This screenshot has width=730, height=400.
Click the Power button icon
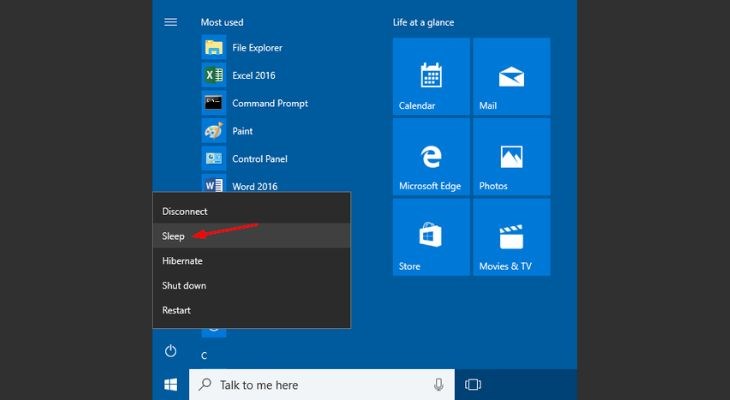click(x=170, y=351)
